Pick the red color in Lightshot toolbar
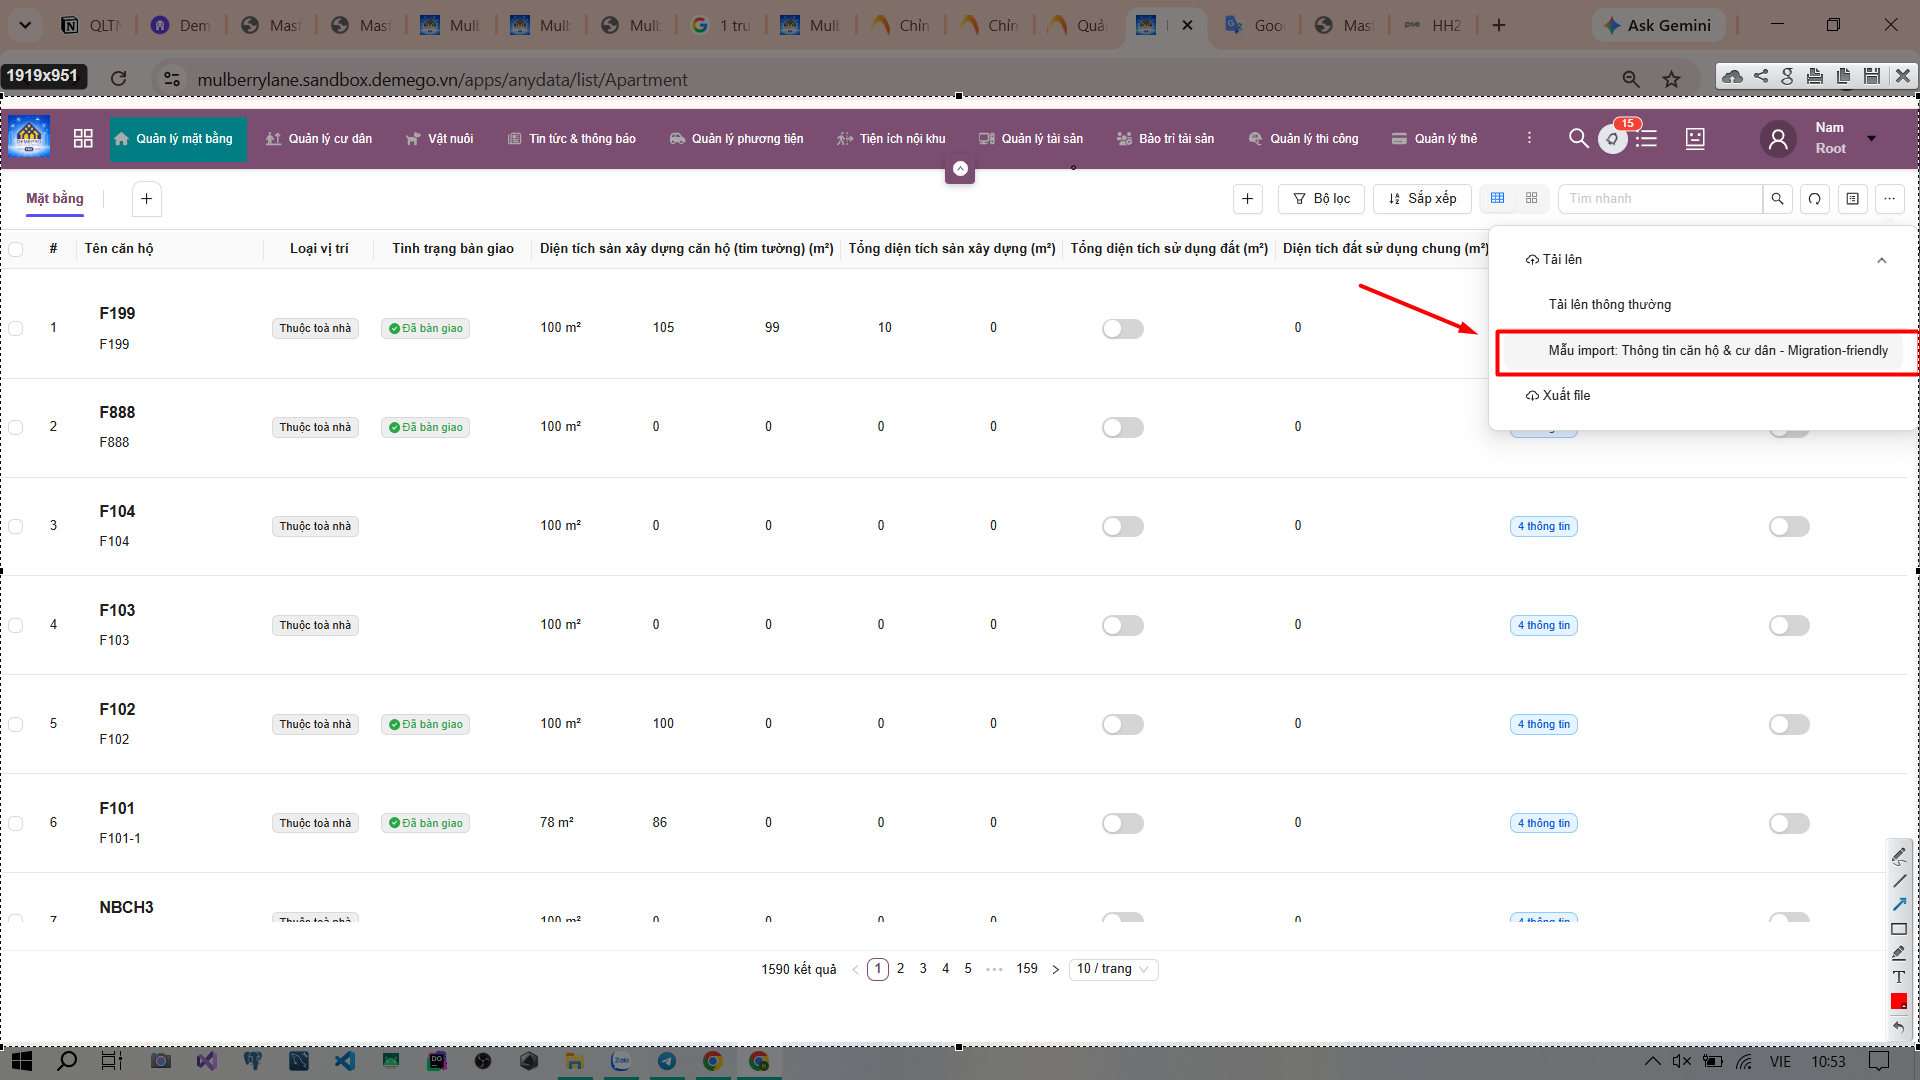1920x1080 pixels. click(x=1899, y=1001)
